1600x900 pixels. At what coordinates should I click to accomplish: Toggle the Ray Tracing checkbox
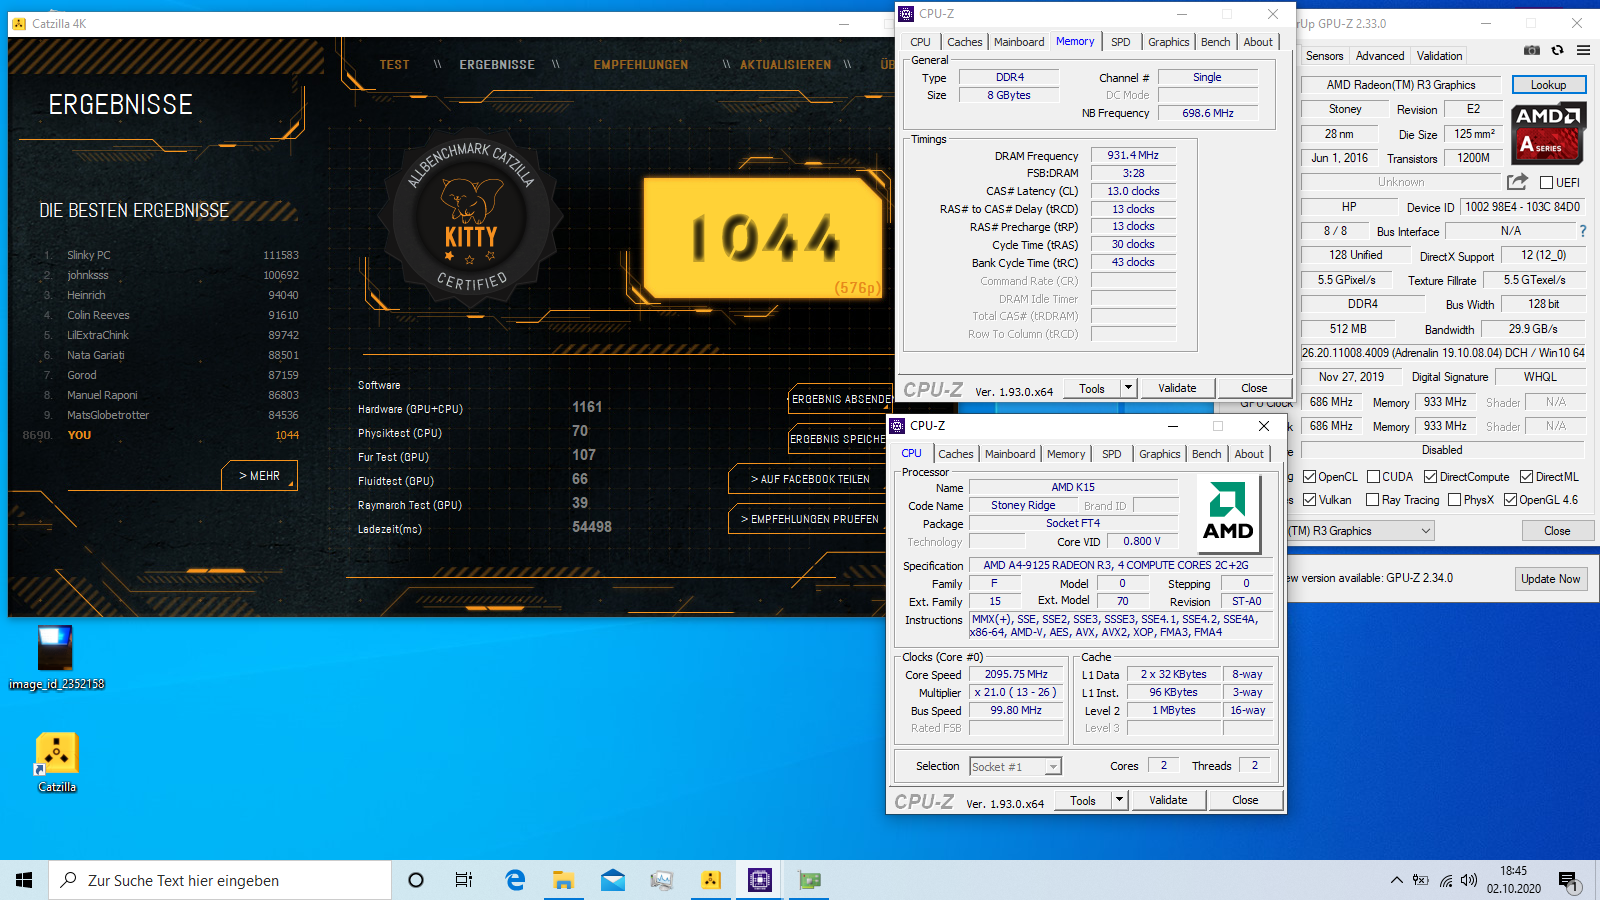point(1374,500)
